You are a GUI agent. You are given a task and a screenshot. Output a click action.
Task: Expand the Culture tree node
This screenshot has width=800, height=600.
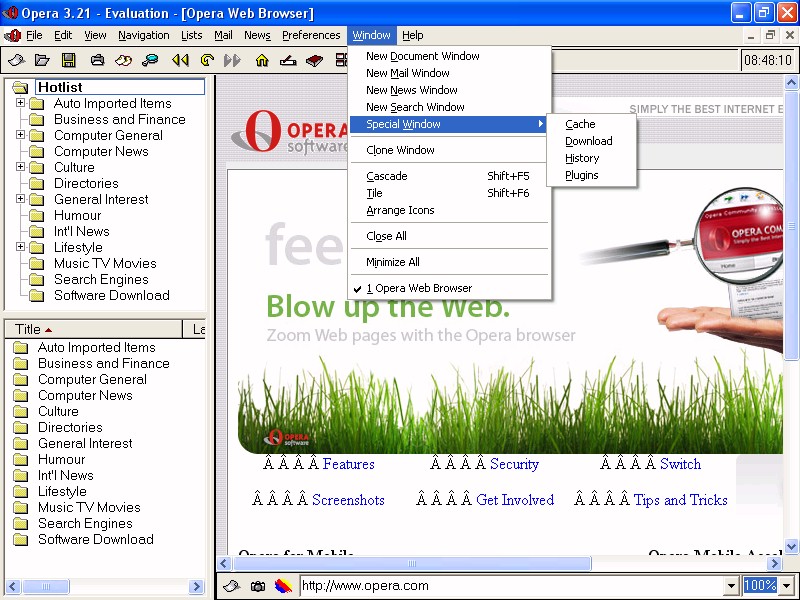tap(20, 166)
